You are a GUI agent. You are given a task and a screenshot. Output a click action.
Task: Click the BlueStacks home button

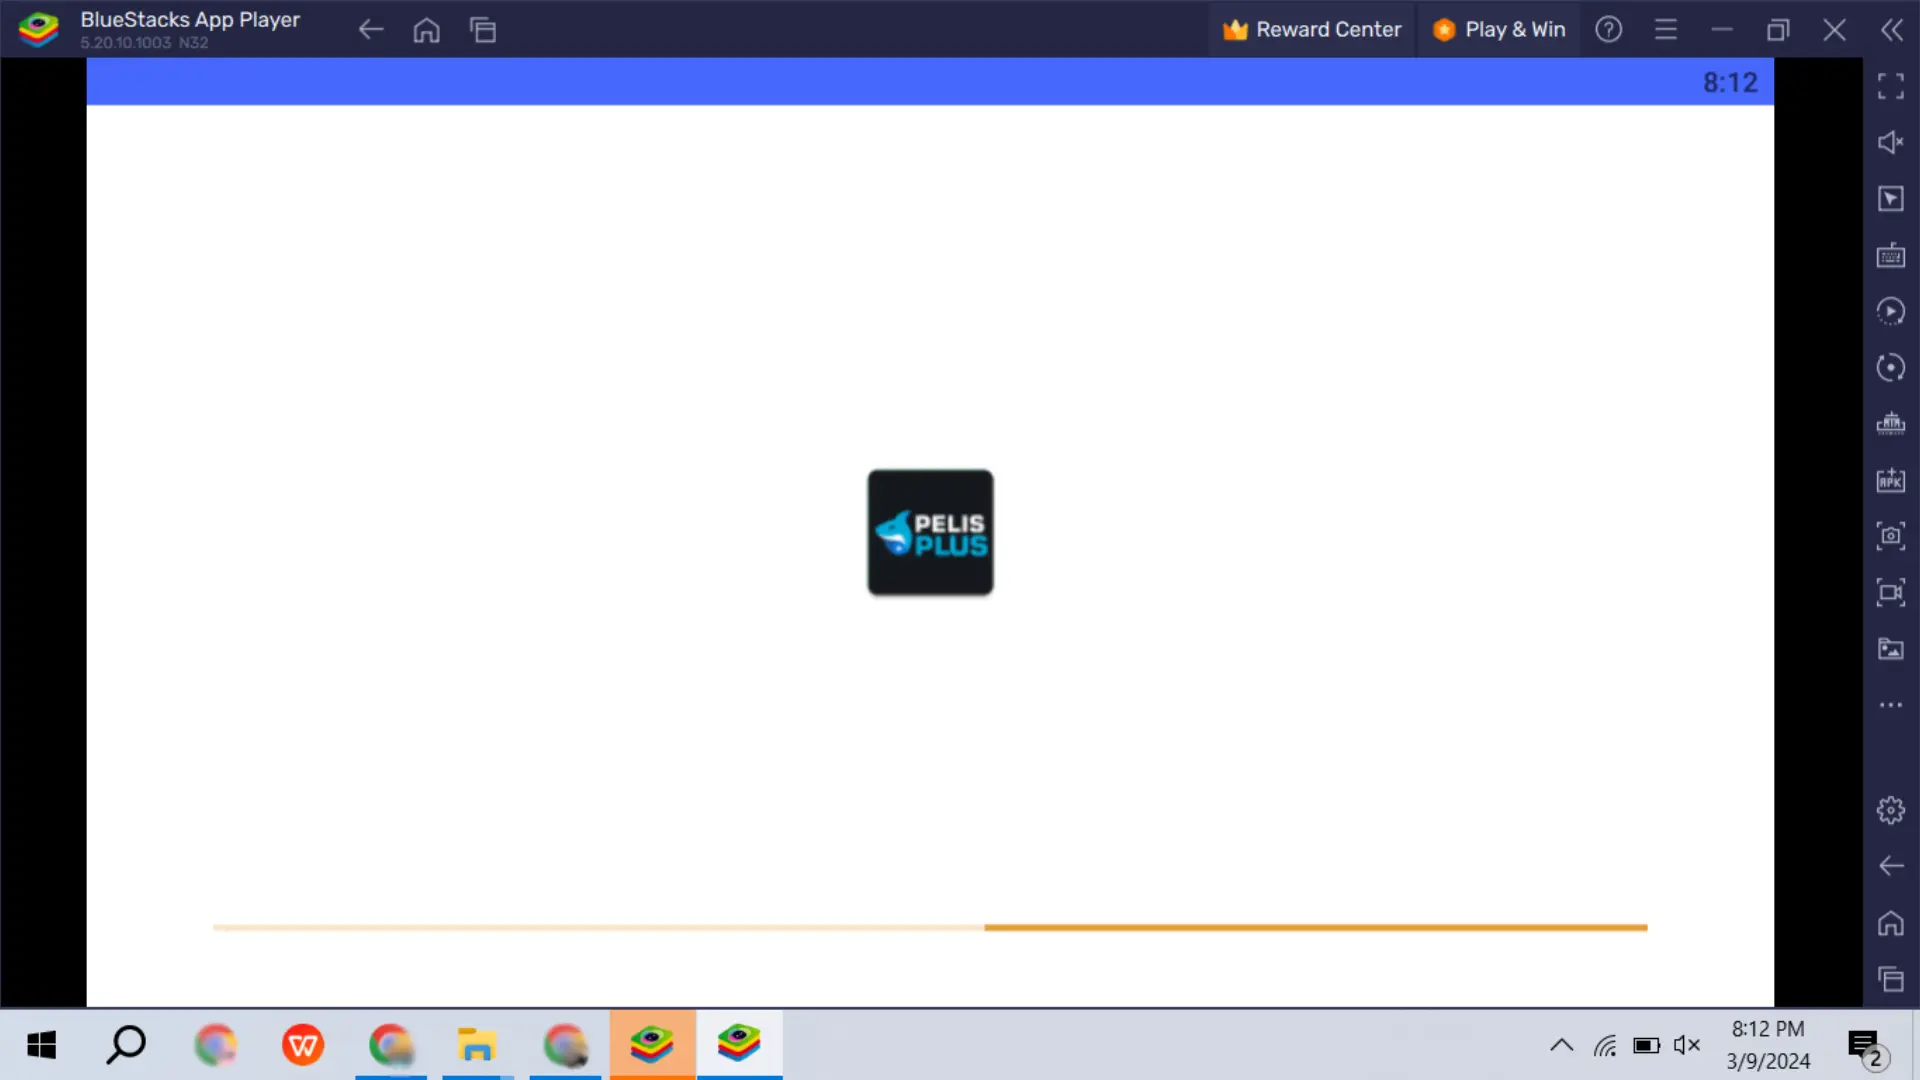(x=427, y=29)
